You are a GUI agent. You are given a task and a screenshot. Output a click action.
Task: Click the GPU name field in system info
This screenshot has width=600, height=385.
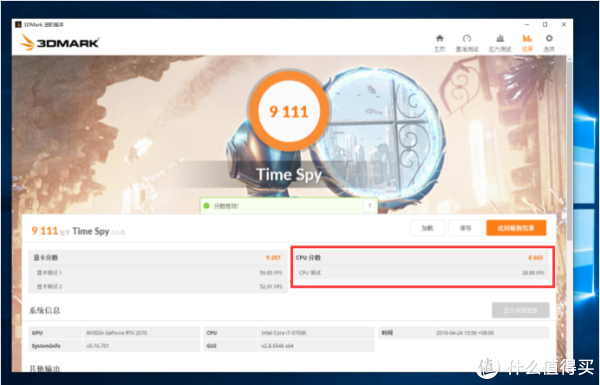[141, 333]
